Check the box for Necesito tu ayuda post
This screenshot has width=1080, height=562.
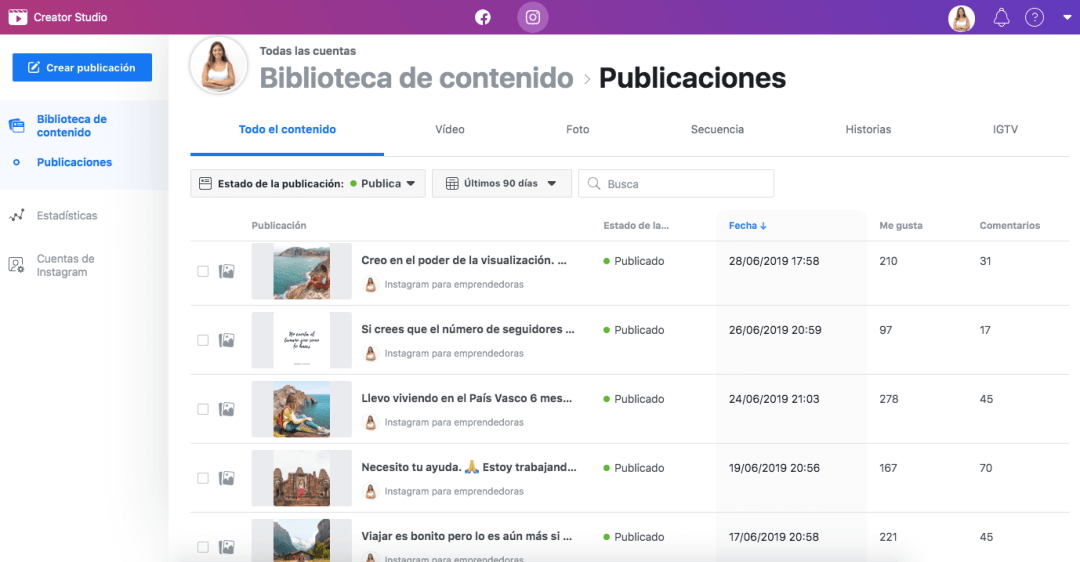point(202,478)
